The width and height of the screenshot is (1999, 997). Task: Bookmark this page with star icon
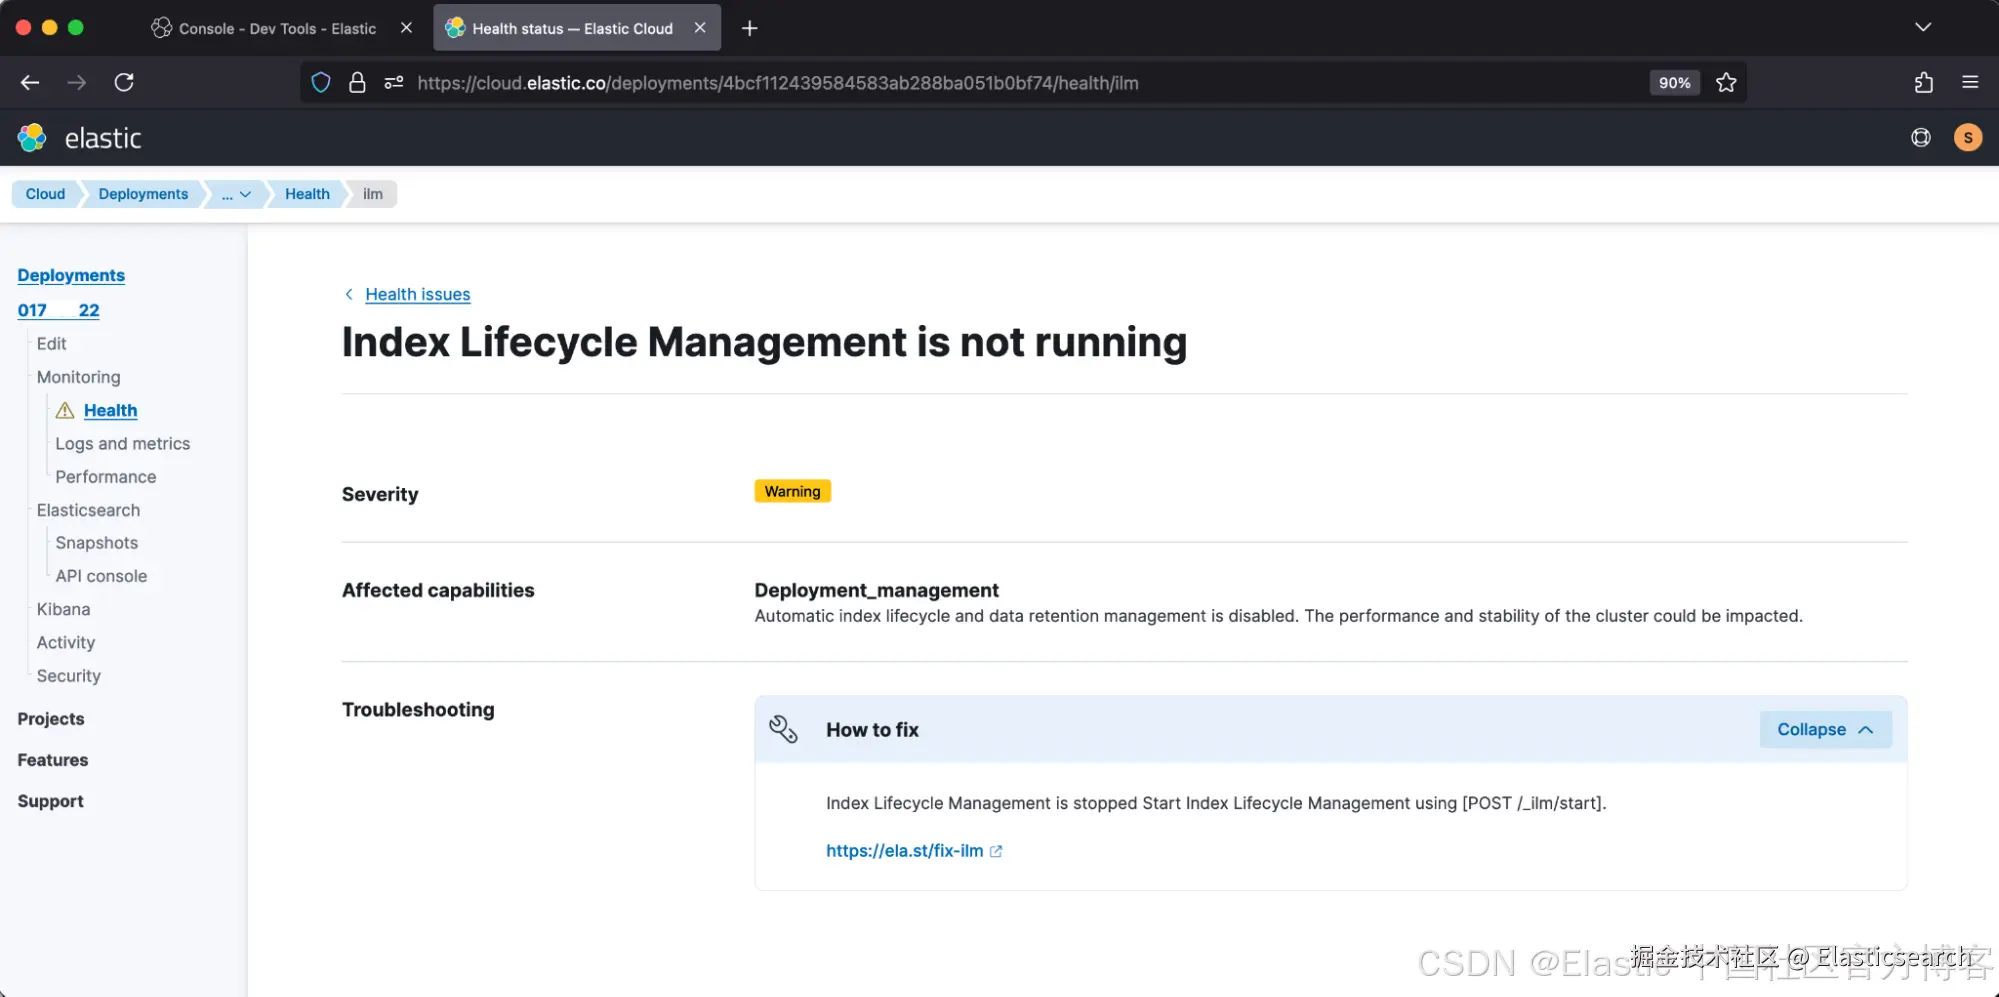pos(1726,83)
